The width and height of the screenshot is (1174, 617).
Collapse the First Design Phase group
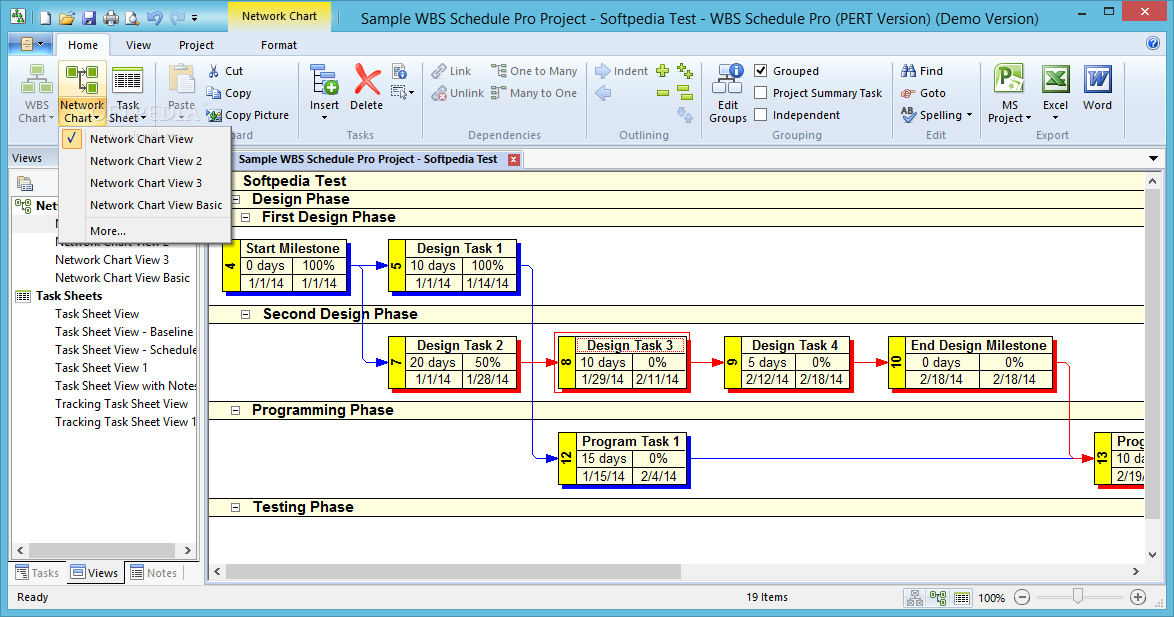pyautogui.click(x=246, y=217)
